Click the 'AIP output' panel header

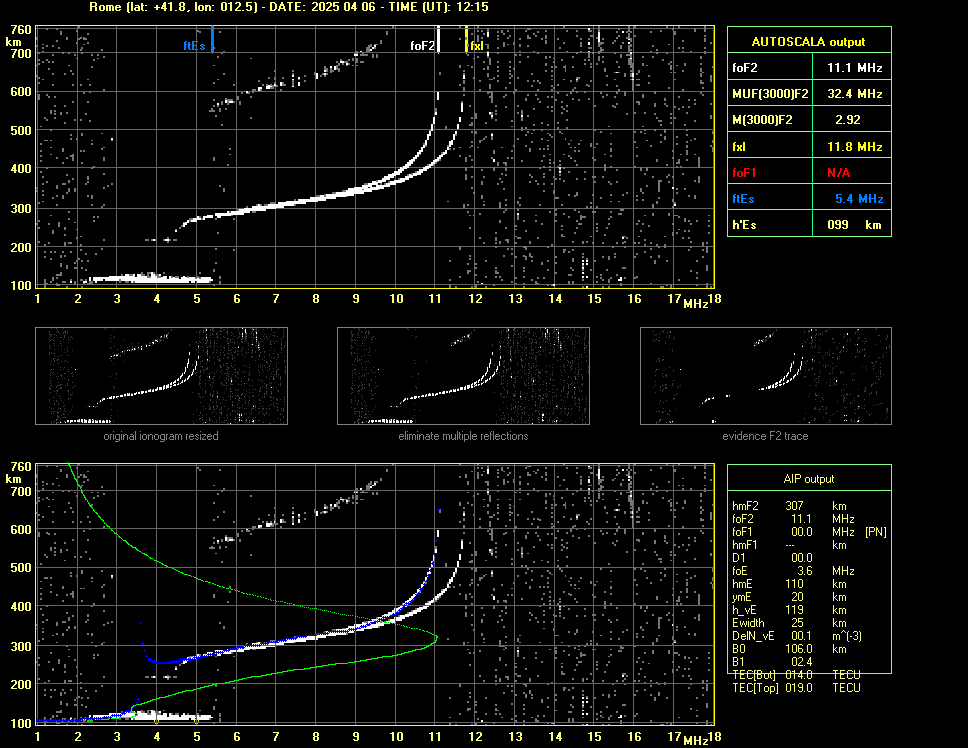coord(809,479)
